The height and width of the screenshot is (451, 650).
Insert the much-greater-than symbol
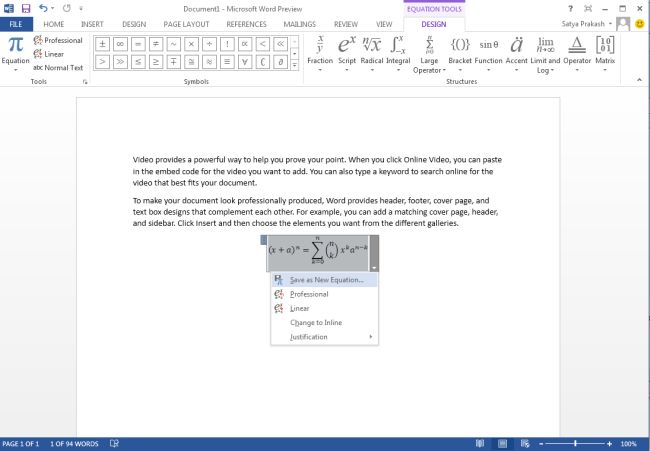tap(120, 62)
